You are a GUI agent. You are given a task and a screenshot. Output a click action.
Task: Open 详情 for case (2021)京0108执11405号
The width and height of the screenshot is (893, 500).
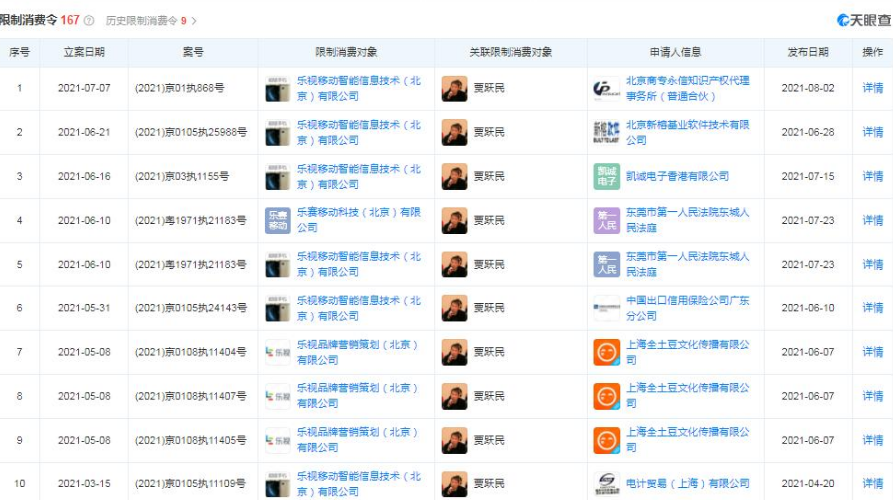point(872,440)
